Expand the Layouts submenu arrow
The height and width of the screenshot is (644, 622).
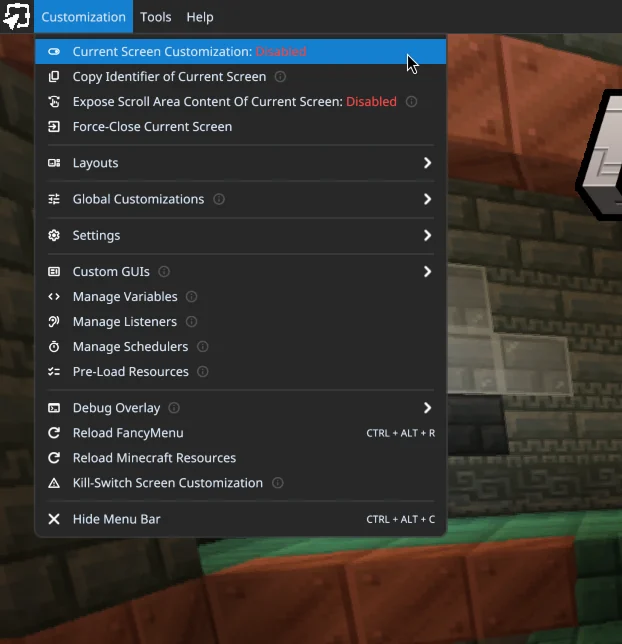coord(427,163)
